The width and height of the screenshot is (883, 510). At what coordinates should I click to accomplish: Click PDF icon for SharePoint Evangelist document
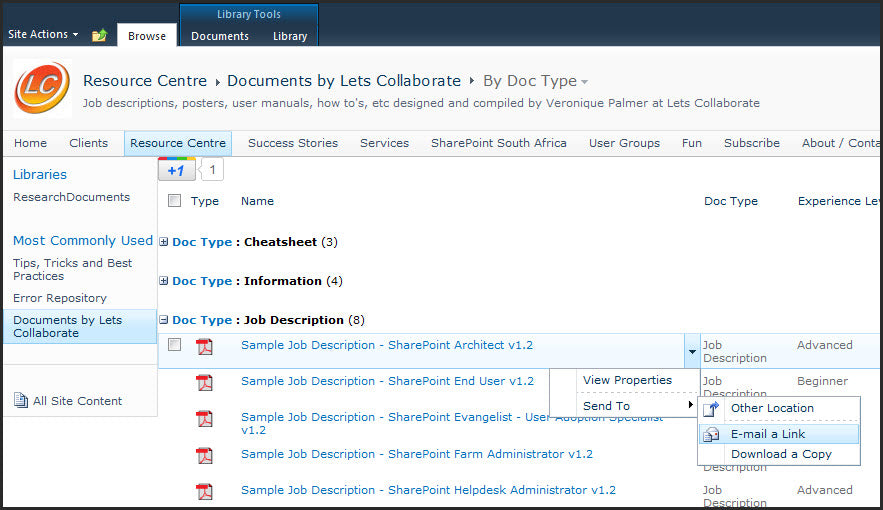[204, 419]
